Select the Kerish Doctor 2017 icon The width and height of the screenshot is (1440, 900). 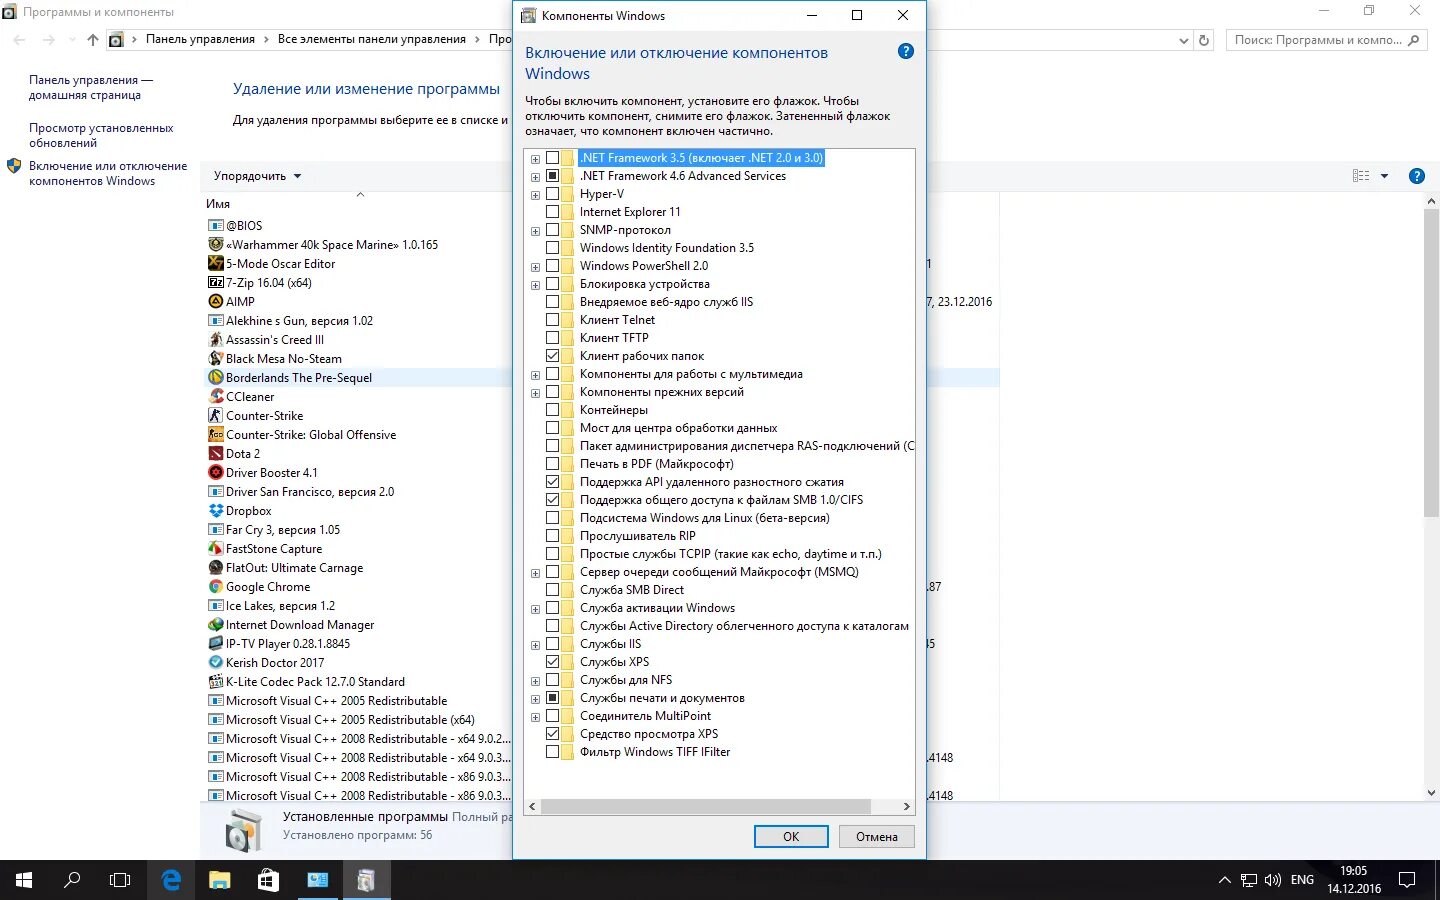pos(215,663)
